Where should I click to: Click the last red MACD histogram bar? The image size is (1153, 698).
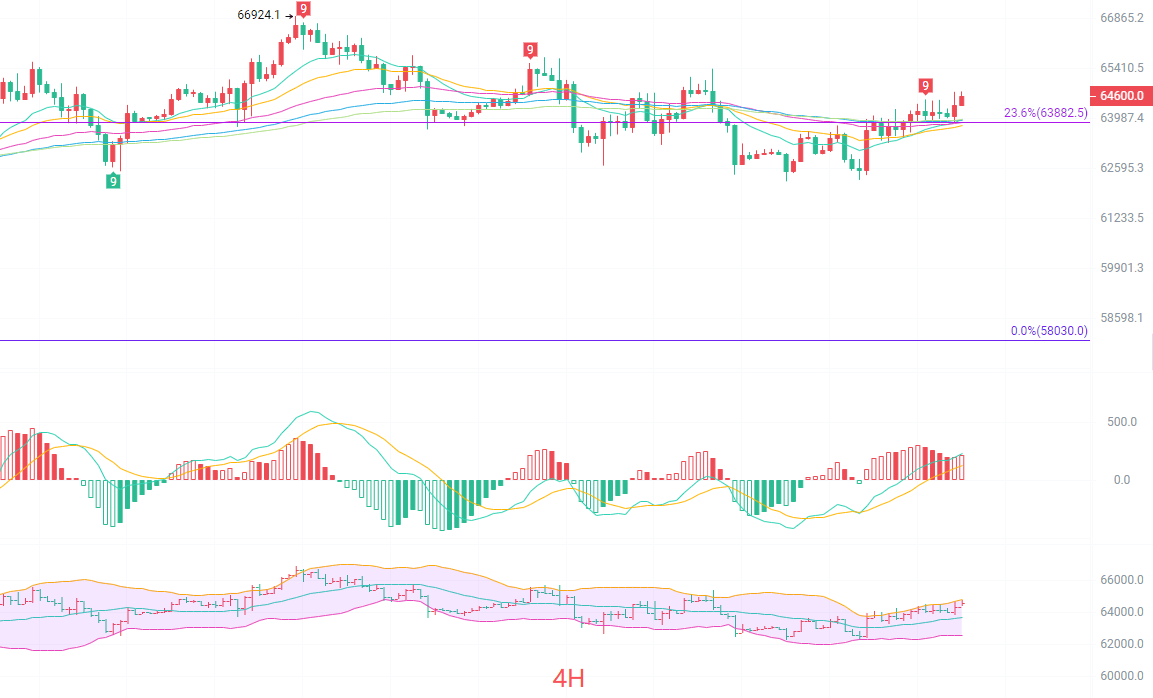(x=962, y=467)
